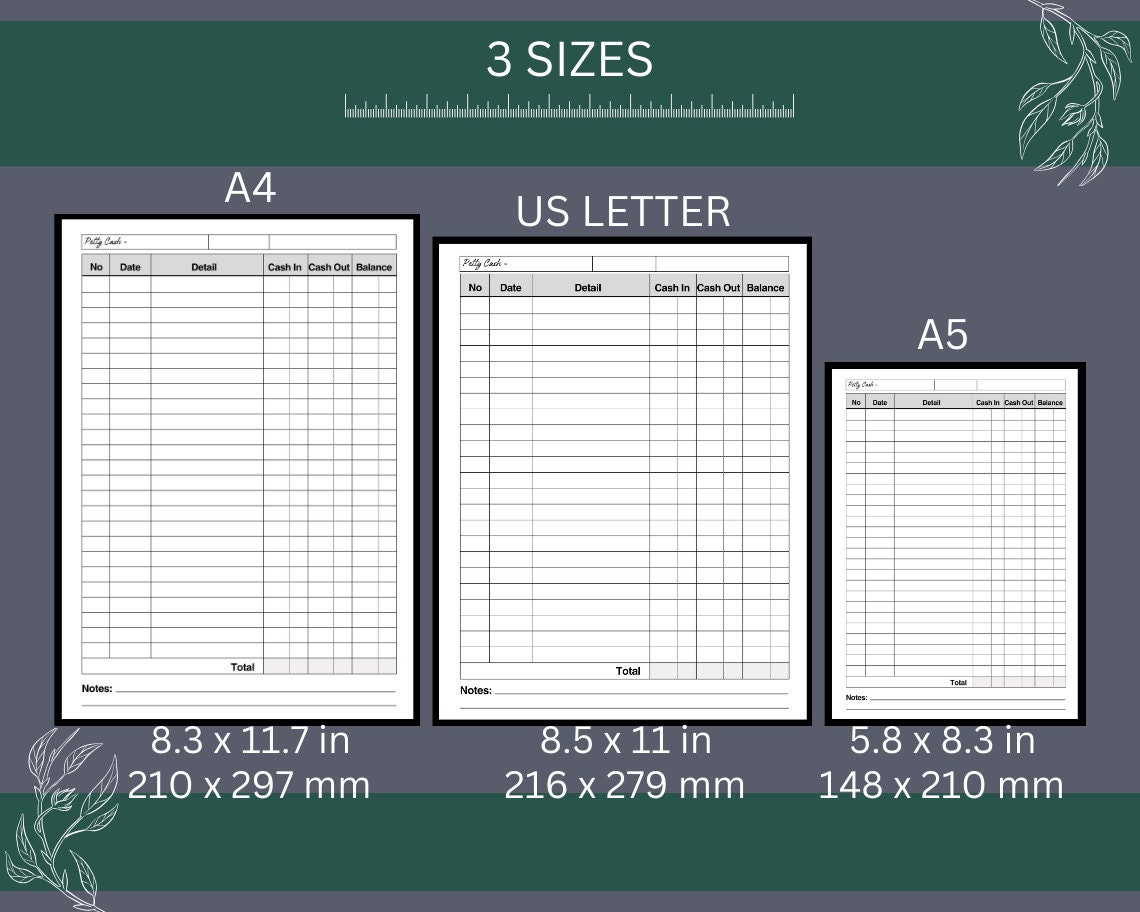The height and width of the screenshot is (912, 1140).
Task: Click the 'Petty Cash' title on US Letter sheet
Action: pos(484,263)
